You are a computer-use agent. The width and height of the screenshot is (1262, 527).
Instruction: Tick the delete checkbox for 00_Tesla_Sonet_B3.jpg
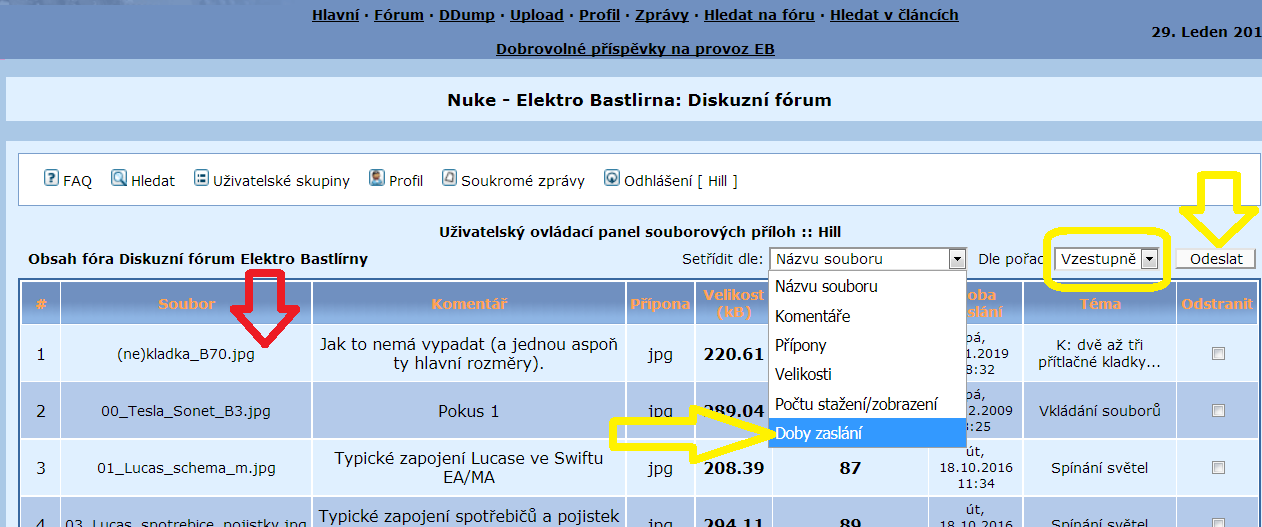1218,410
